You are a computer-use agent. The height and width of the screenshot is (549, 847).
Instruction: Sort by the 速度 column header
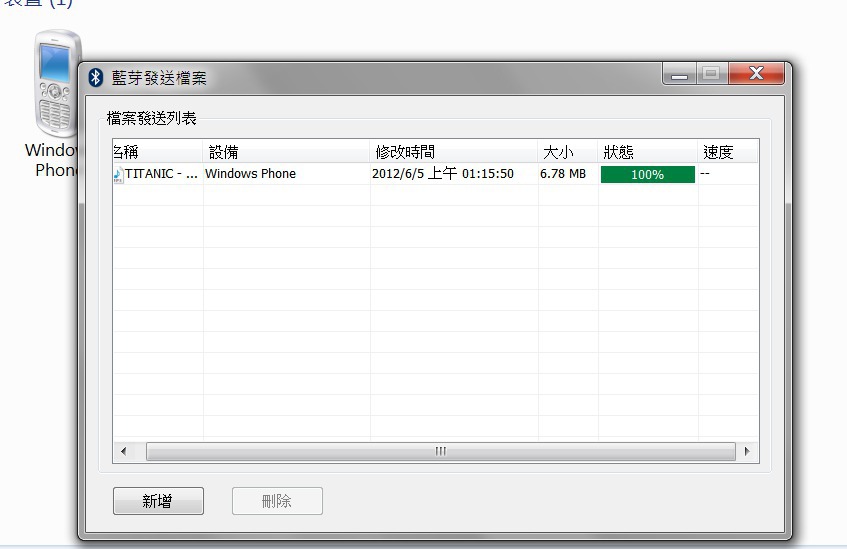click(x=728, y=152)
